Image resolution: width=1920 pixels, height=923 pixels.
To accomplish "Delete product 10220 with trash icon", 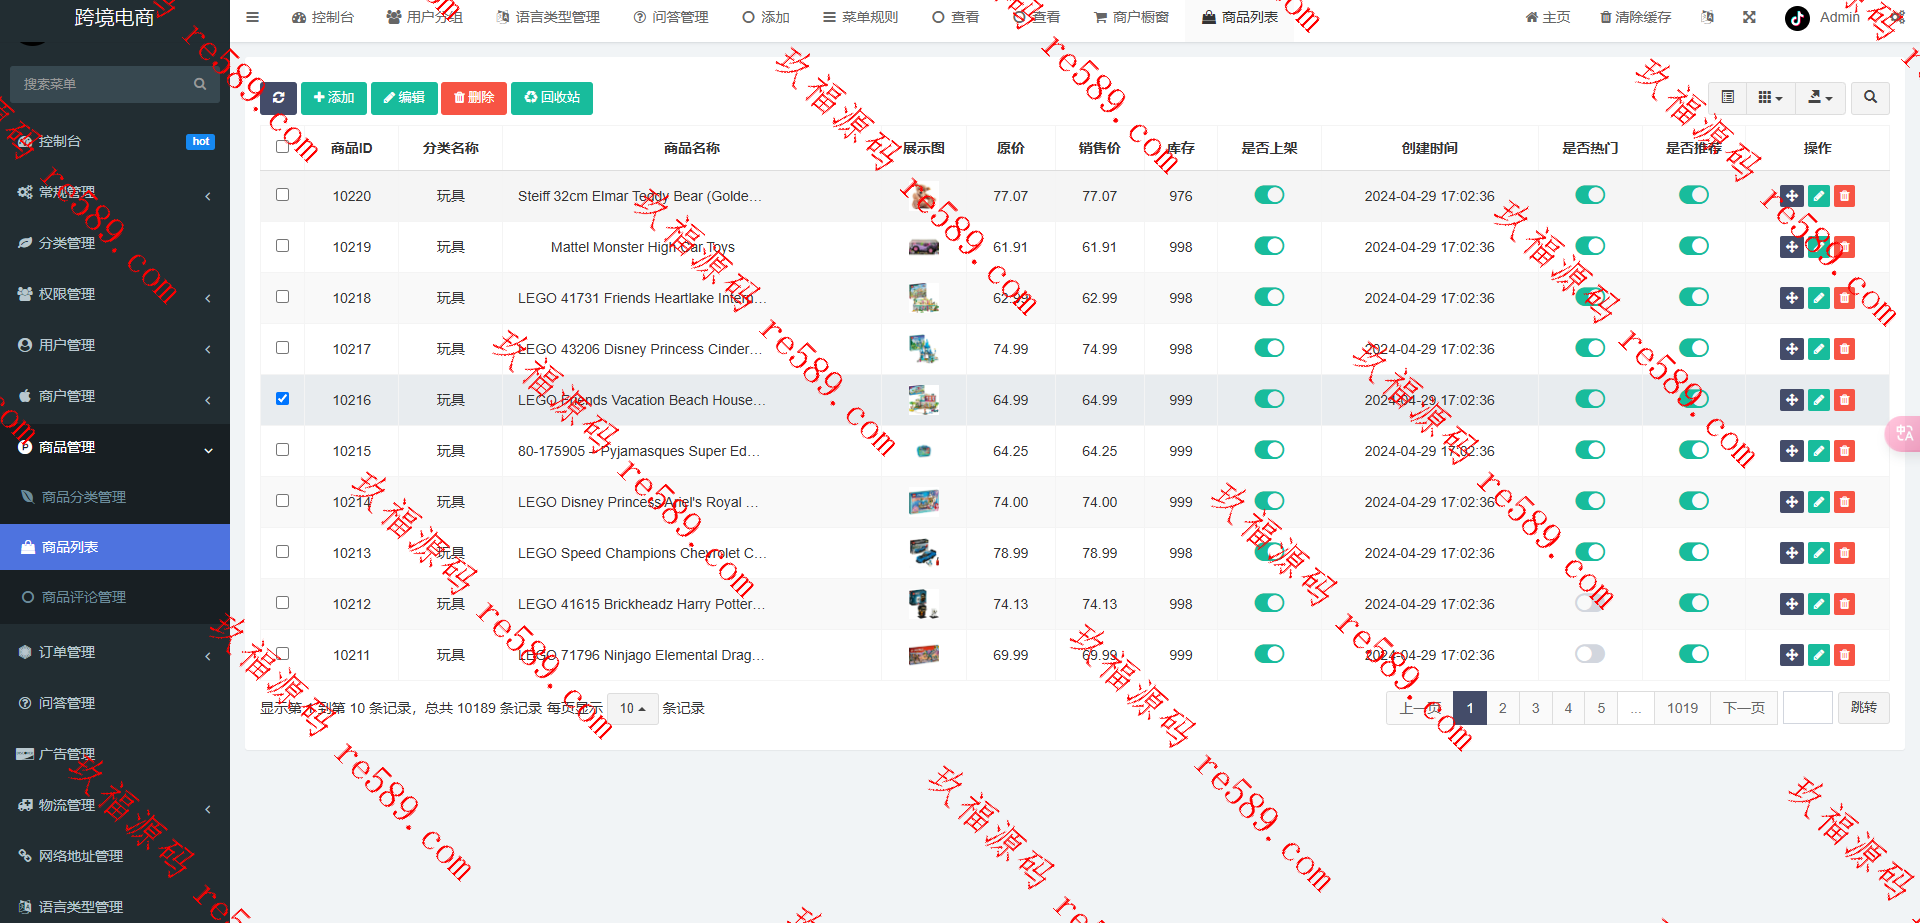I will point(1845,196).
